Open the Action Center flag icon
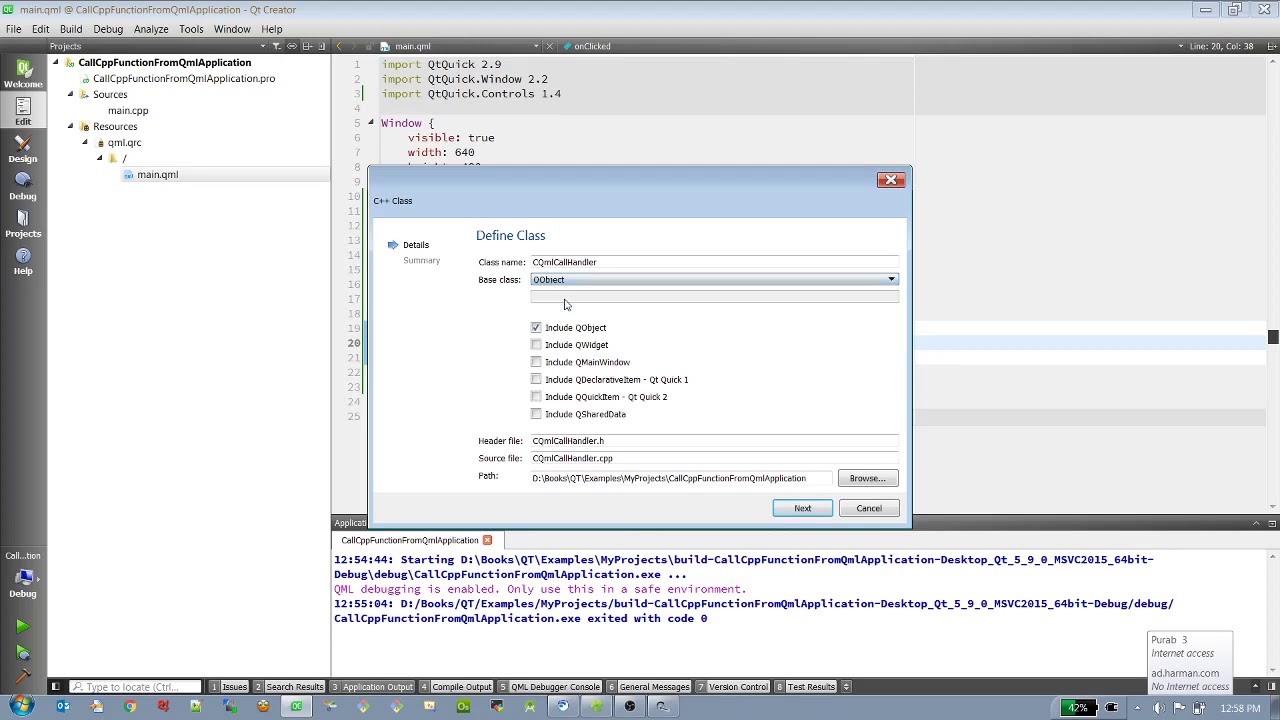1280x720 pixels. 1181,708
